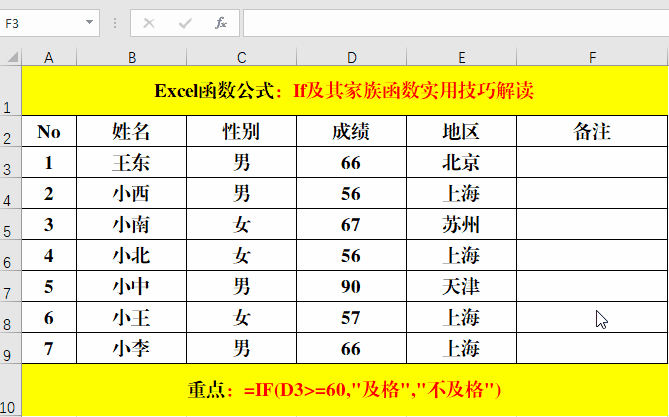
Task: Select column D header
Action: coord(352,57)
